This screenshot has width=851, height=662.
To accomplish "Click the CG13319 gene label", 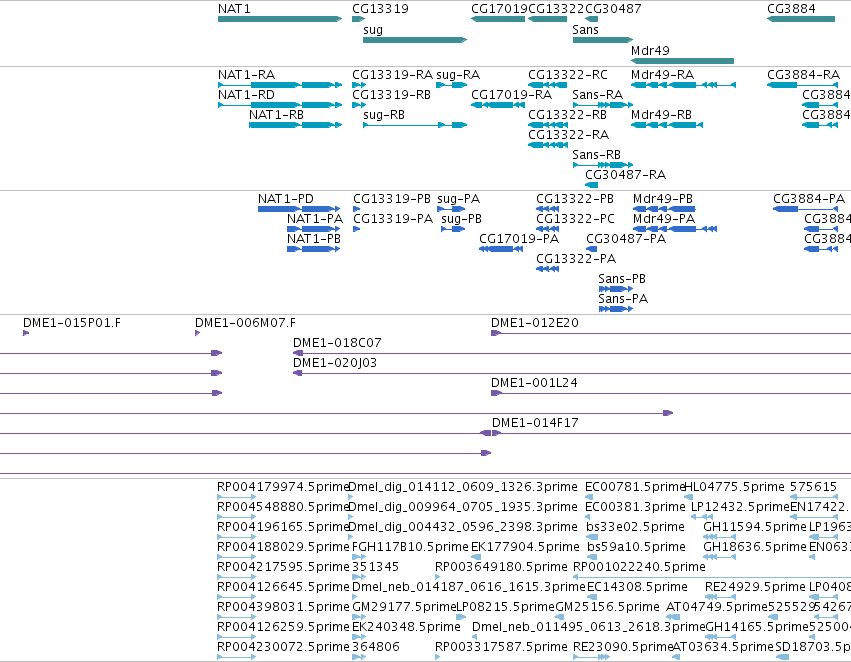I will (x=380, y=9).
